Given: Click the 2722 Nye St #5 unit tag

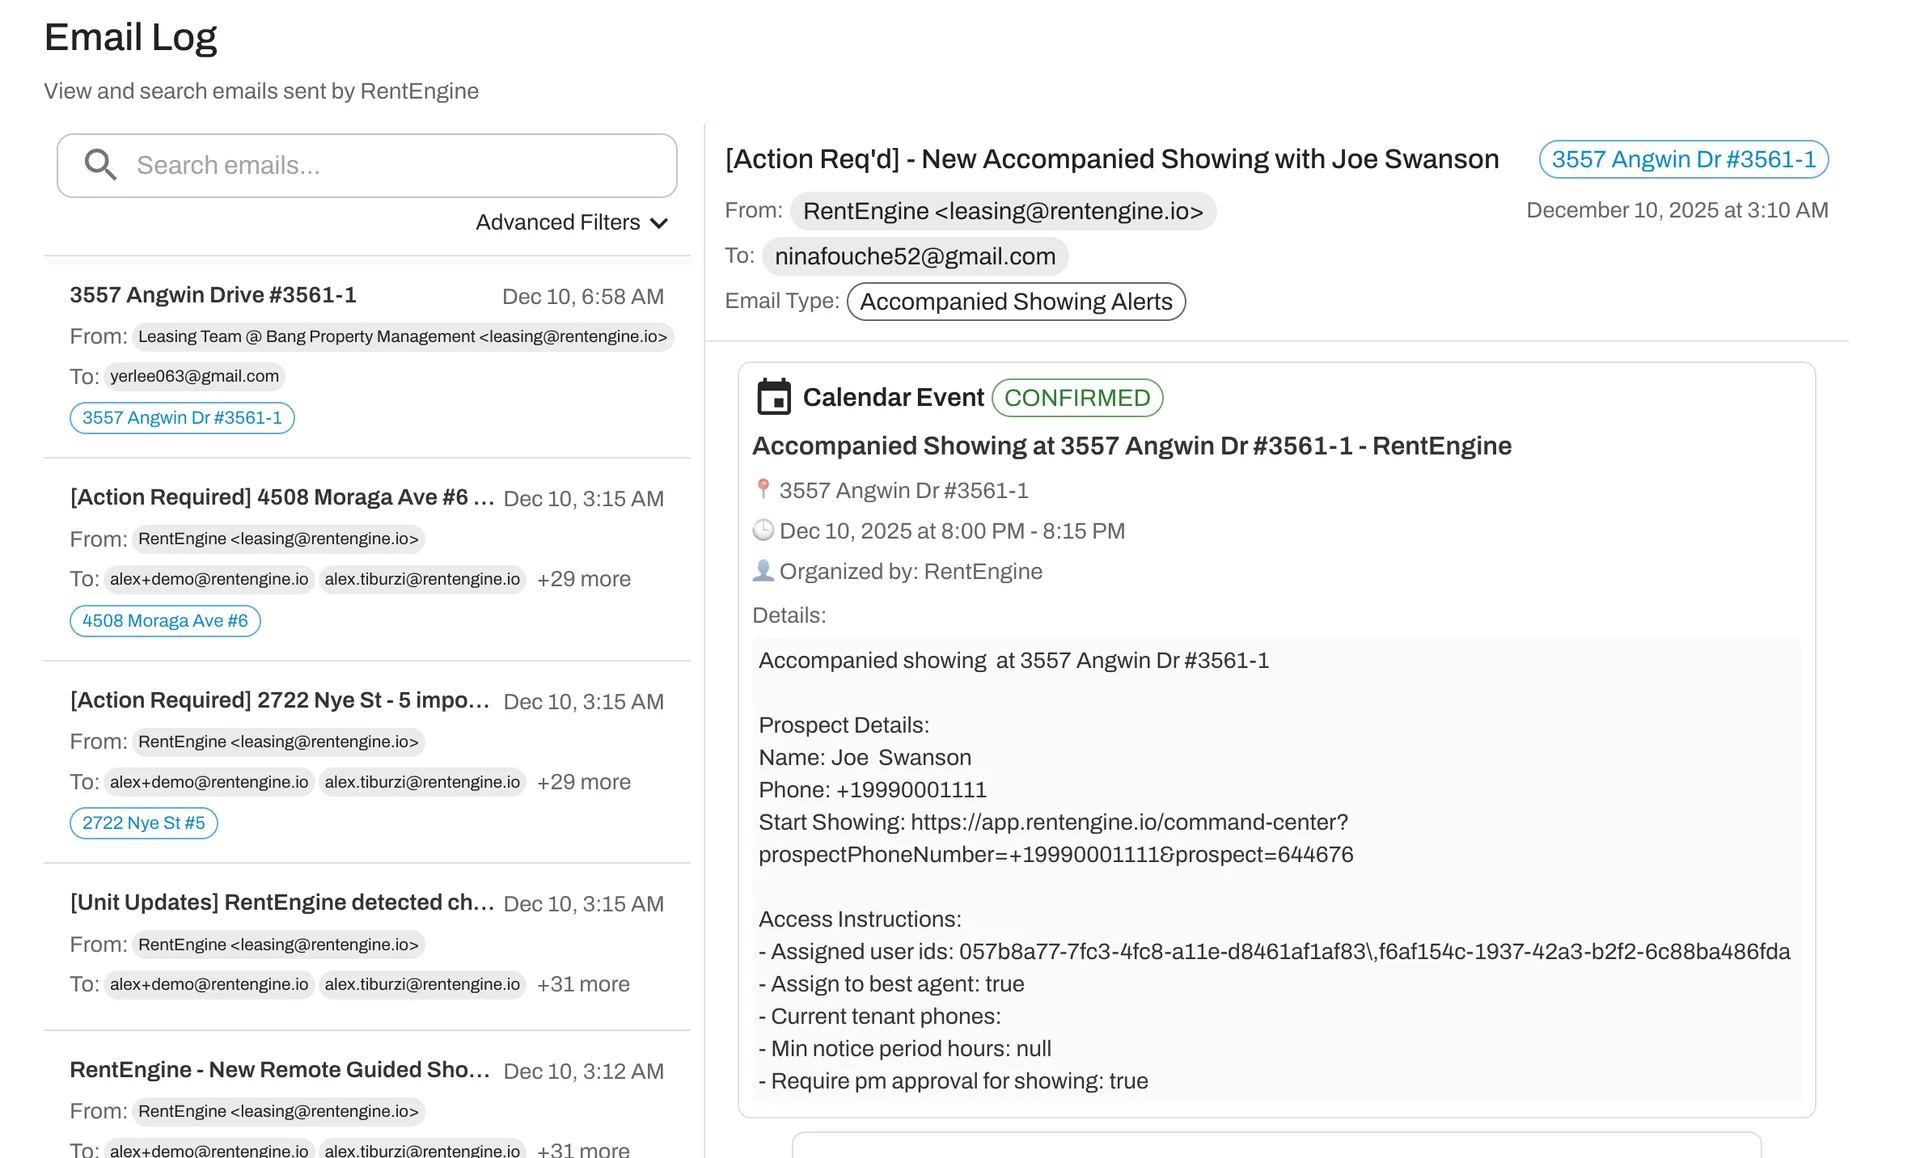Looking at the screenshot, I should [143, 822].
